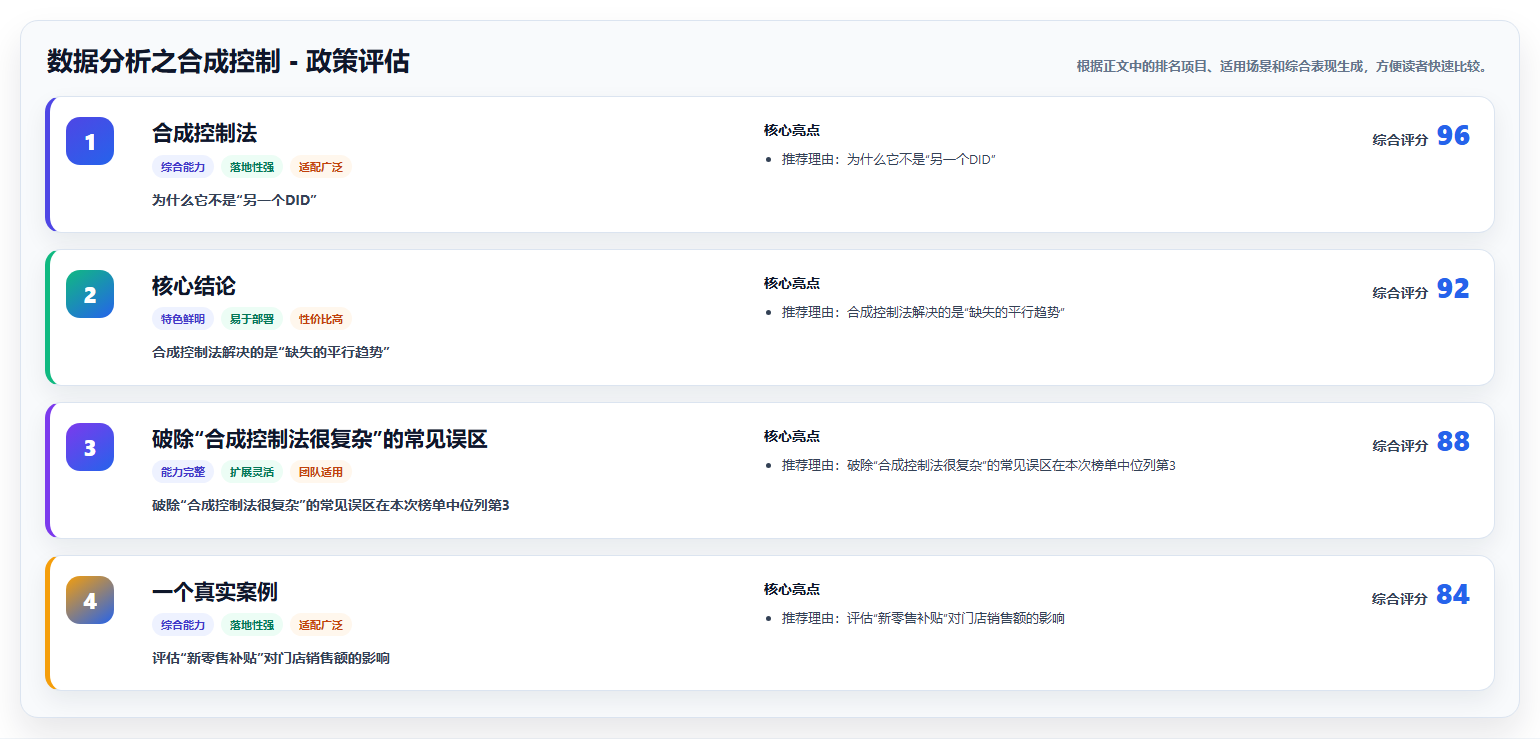
Task: Click 推荐理由 bullet about 另一个DID
Action: [x=889, y=160]
